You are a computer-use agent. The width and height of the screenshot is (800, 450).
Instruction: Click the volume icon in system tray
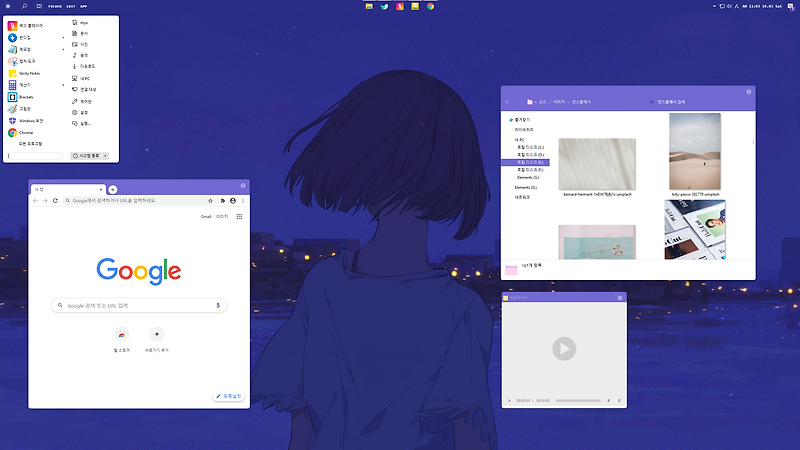tap(729, 7)
